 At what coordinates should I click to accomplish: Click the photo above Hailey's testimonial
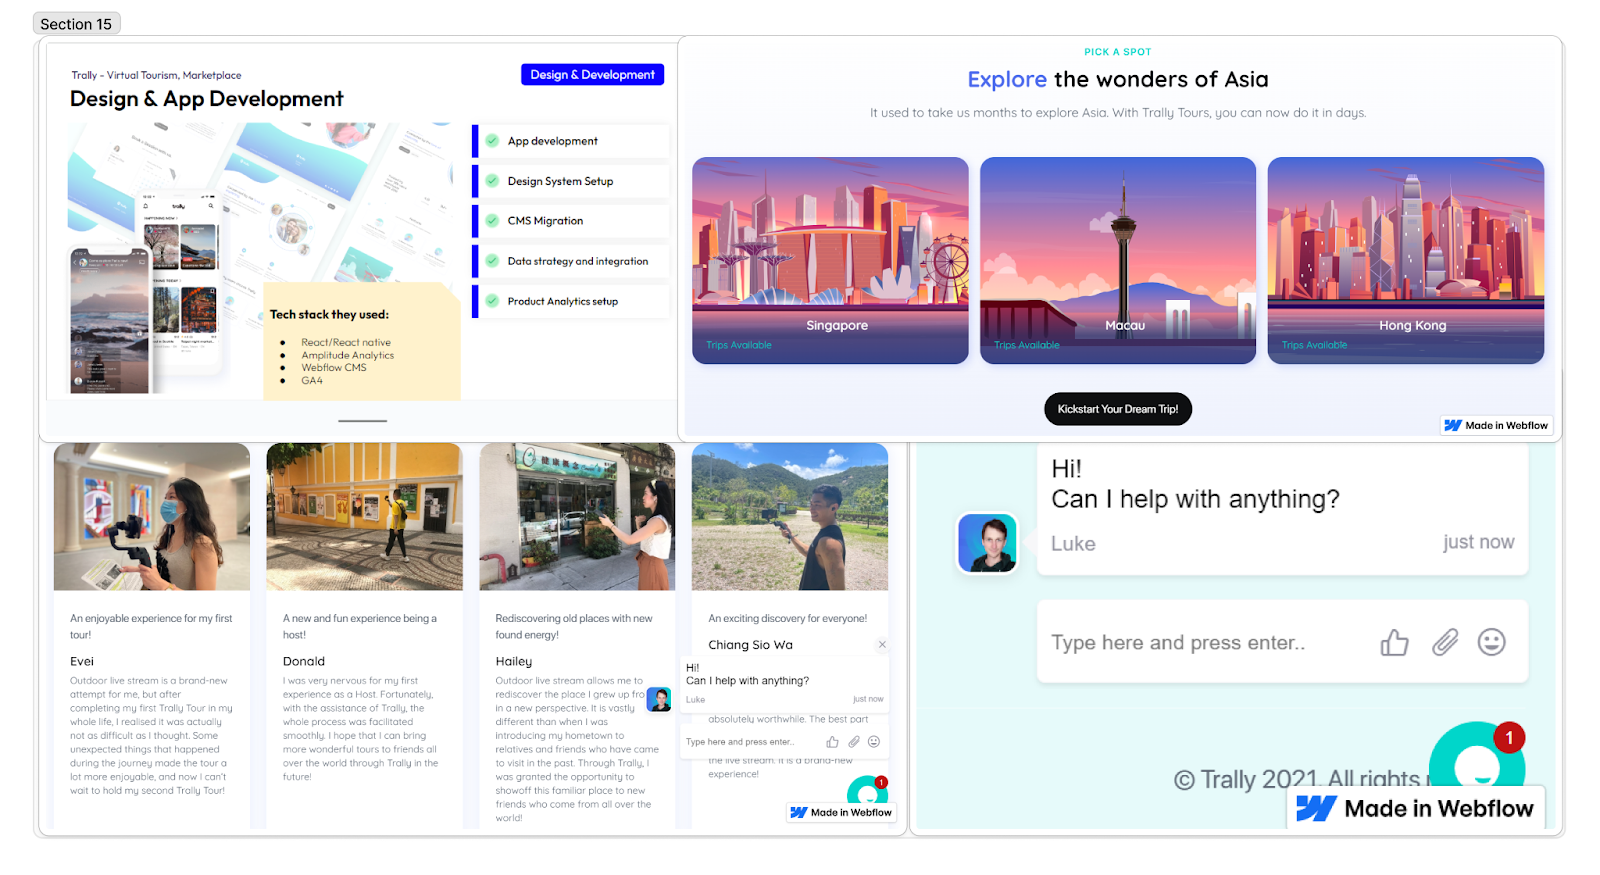(x=577, y=517)
